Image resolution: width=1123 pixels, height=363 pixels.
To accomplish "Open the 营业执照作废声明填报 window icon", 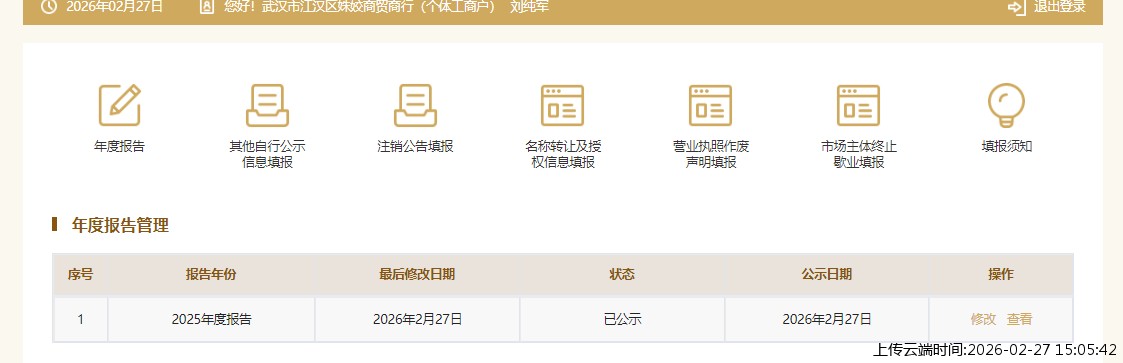I will click(710, 105).
